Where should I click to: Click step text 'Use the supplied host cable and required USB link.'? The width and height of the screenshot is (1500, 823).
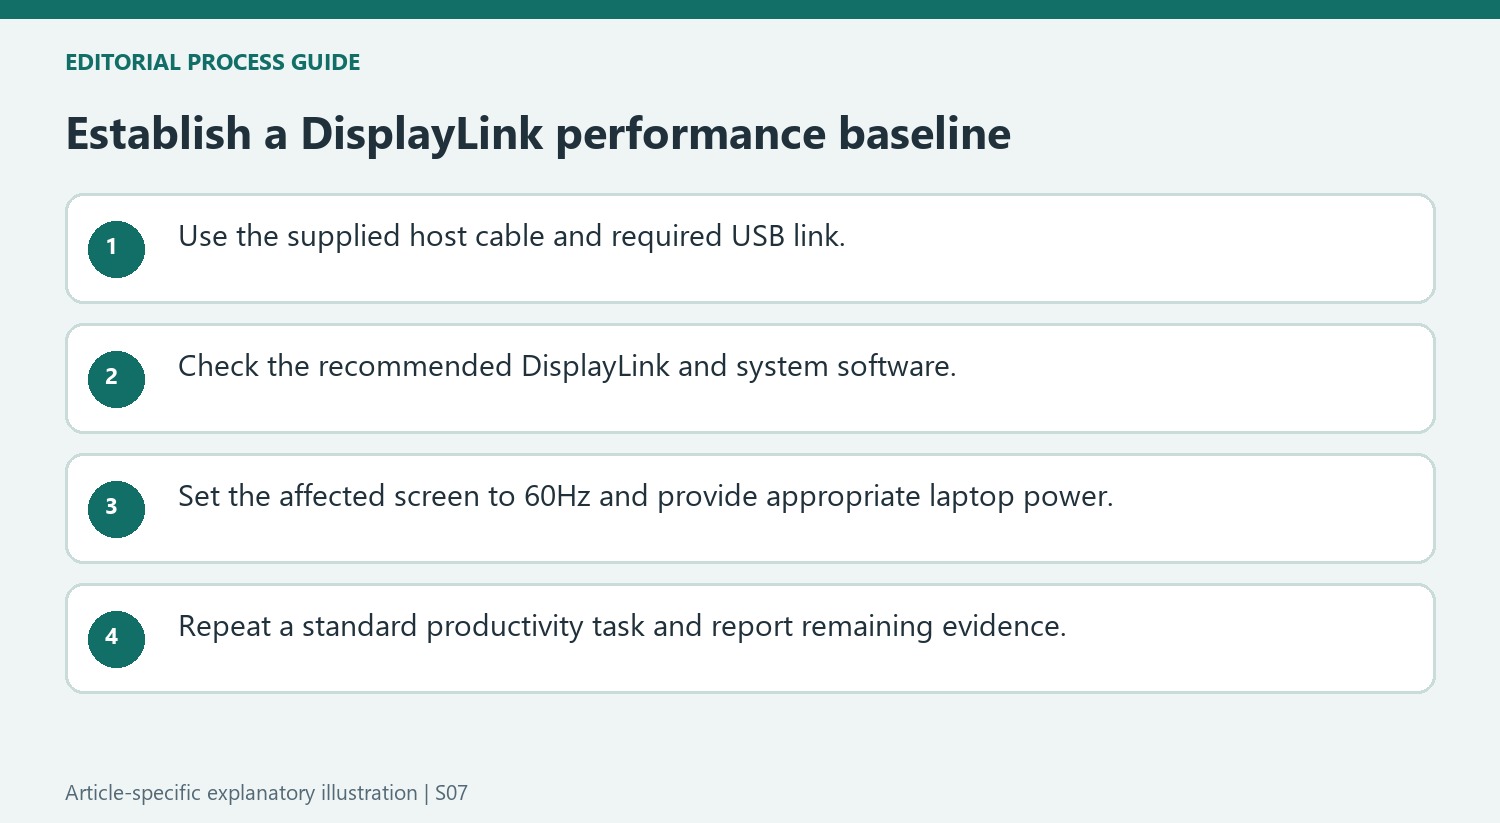pos(512,236)
